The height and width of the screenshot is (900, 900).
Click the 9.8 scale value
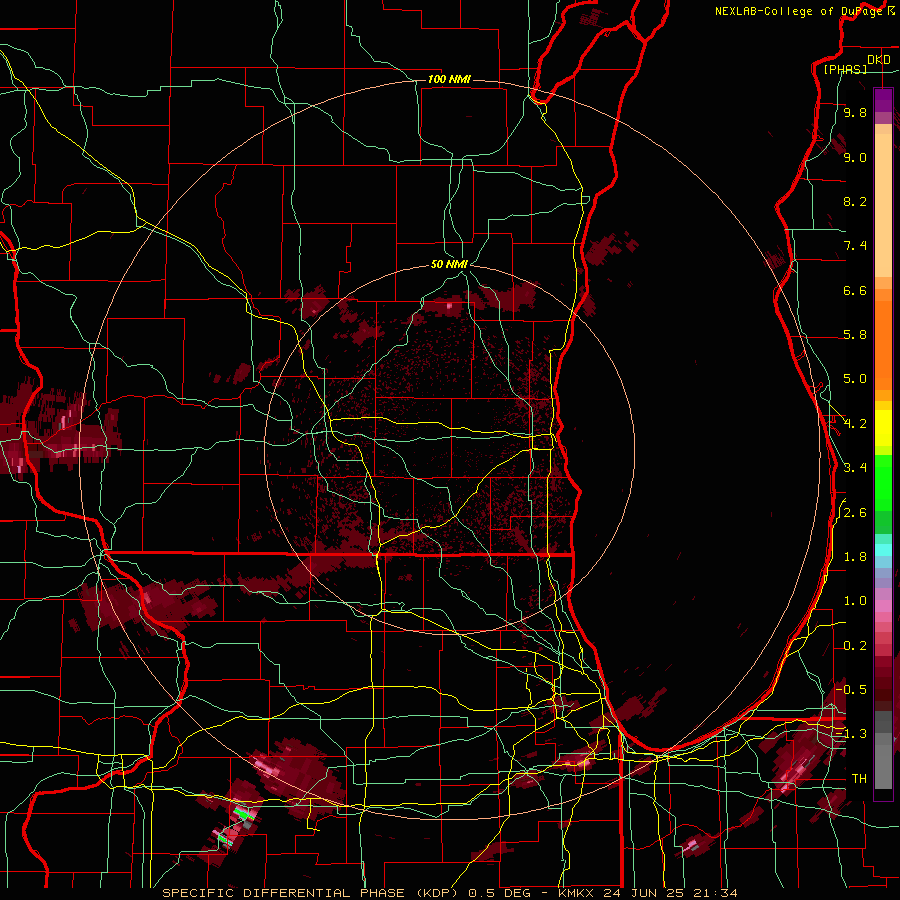pyautogui.click(x=855, y=112)
